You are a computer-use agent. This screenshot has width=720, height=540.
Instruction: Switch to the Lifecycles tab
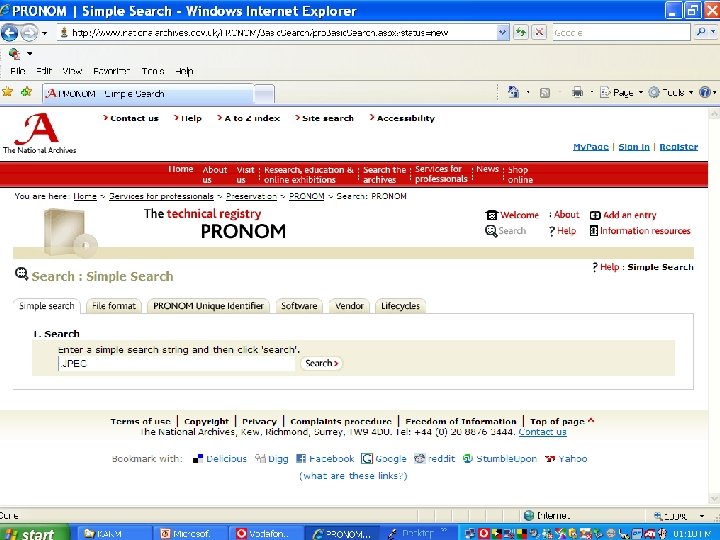coord(400,306)
